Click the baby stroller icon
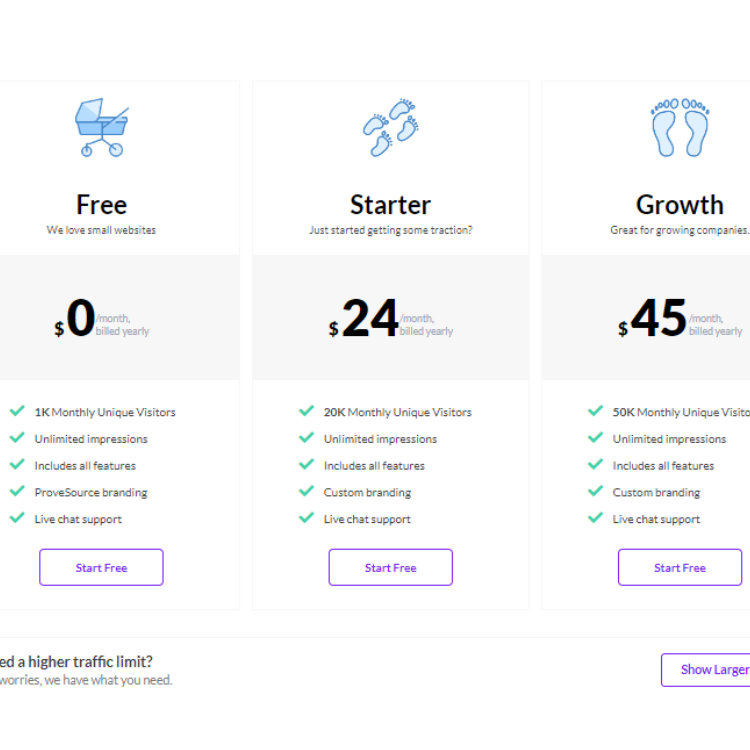Screen dimensions: 750x750 101,127
